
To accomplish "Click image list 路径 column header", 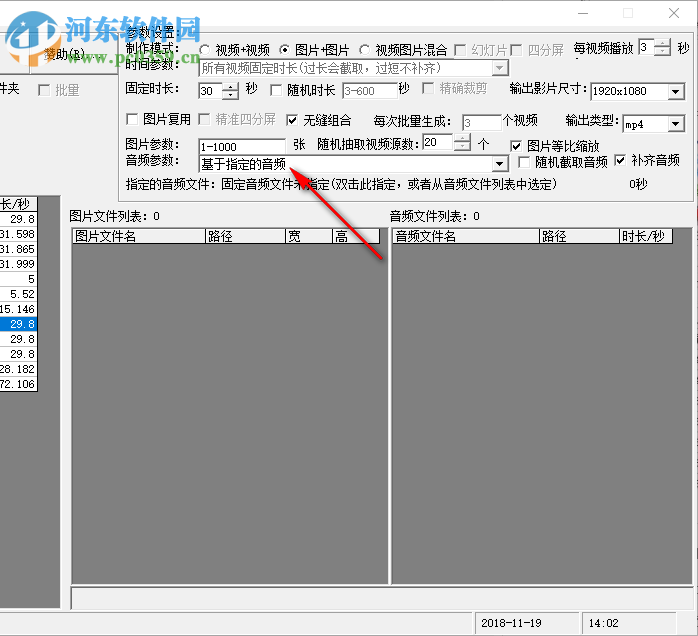I will (x=245, y=236).
